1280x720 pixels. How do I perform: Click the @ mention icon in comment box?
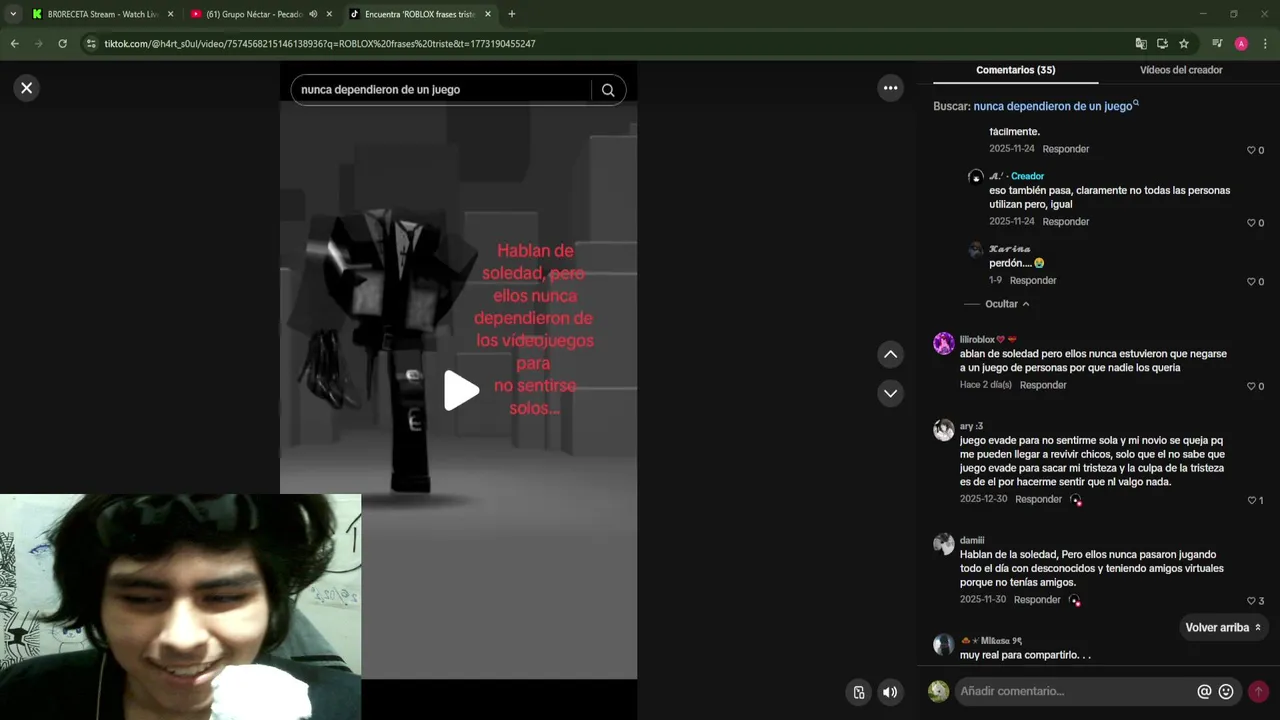pyautogui.click(x=1204, y=691)
